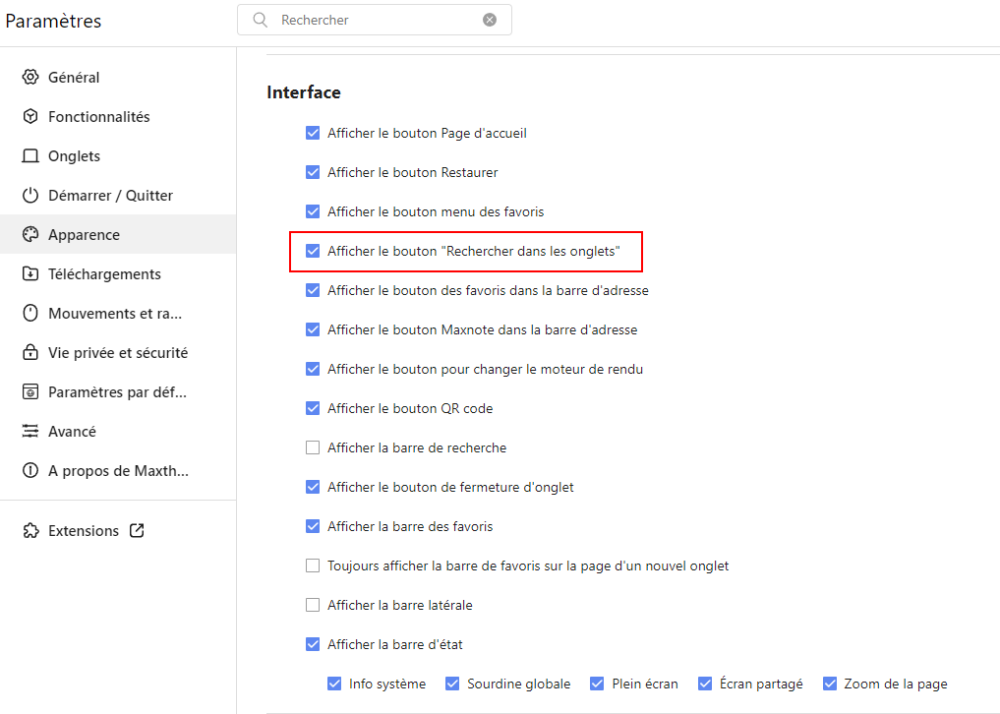Click the Extensions puzzle piece icon
Viewport: 1000px width, 714px height.
[x=30, y=531]
